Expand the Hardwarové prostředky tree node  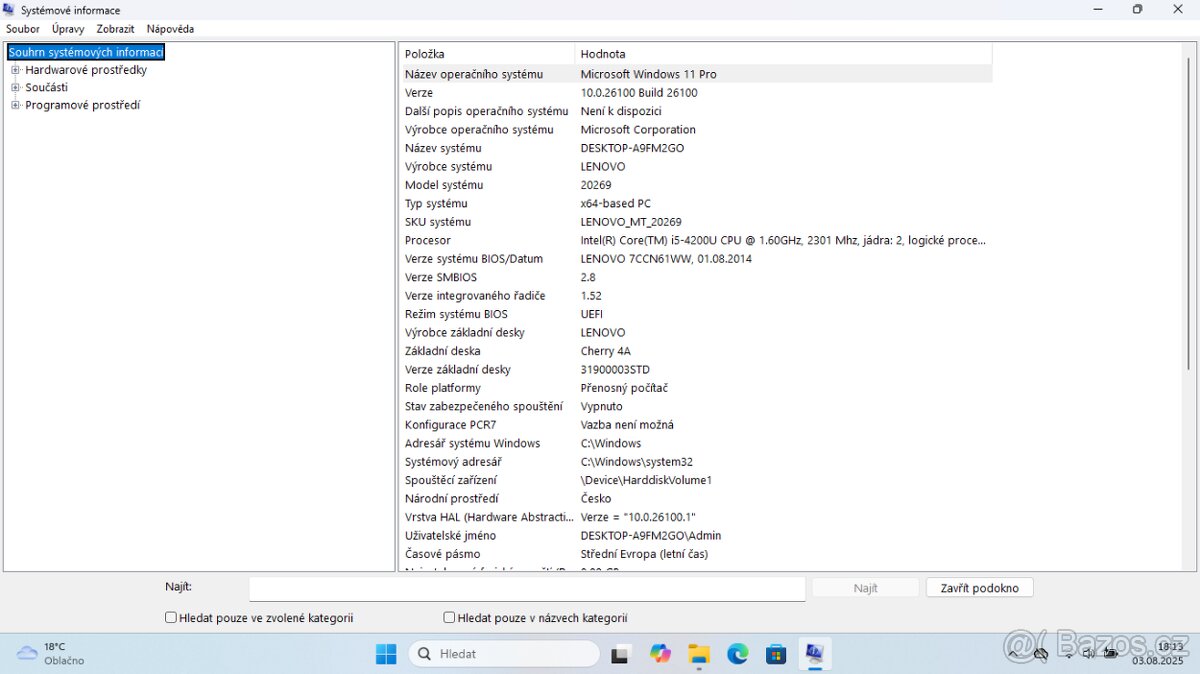(14, 69)
